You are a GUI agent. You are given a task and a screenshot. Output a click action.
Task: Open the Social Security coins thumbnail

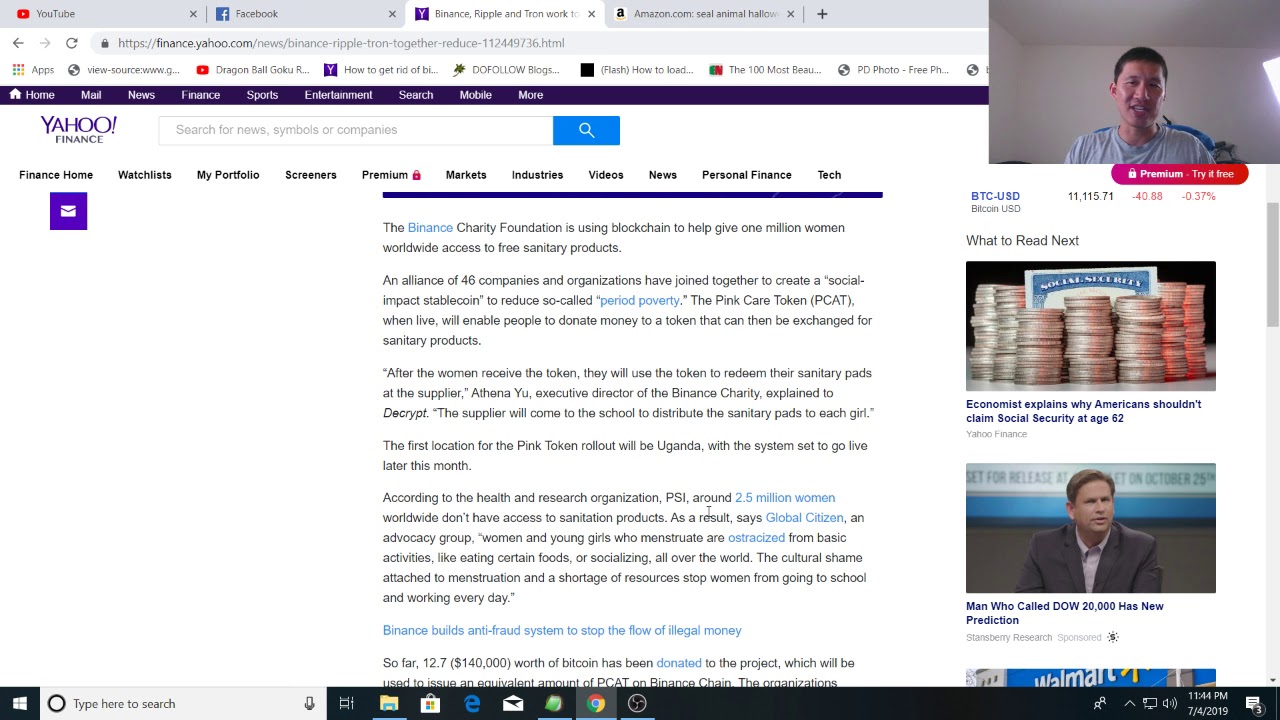pyautogui.click(x=1091, y=326)
